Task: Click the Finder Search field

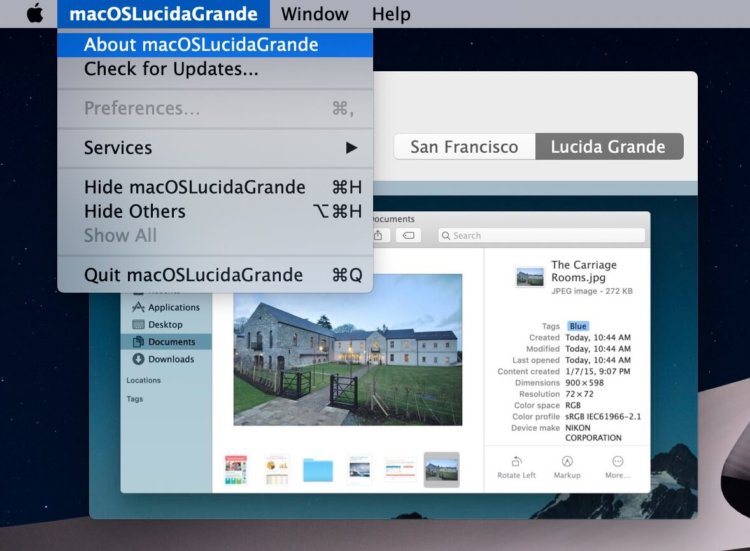Action: 541,235
